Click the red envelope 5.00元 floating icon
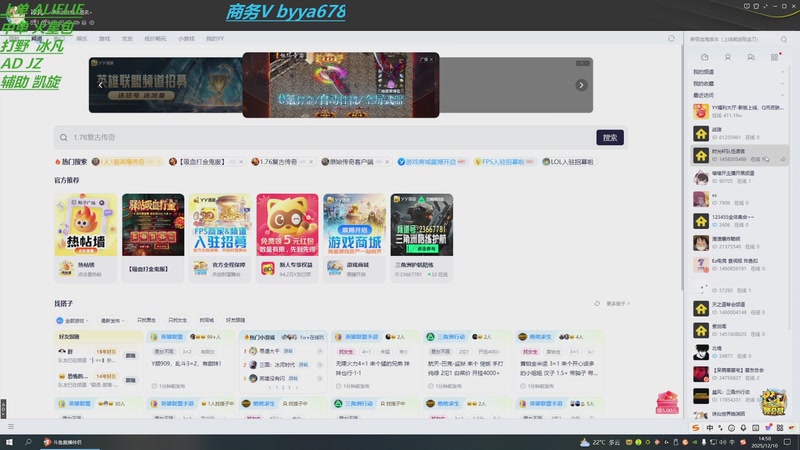Screen dimensions: 800x450 click(667, 403)
